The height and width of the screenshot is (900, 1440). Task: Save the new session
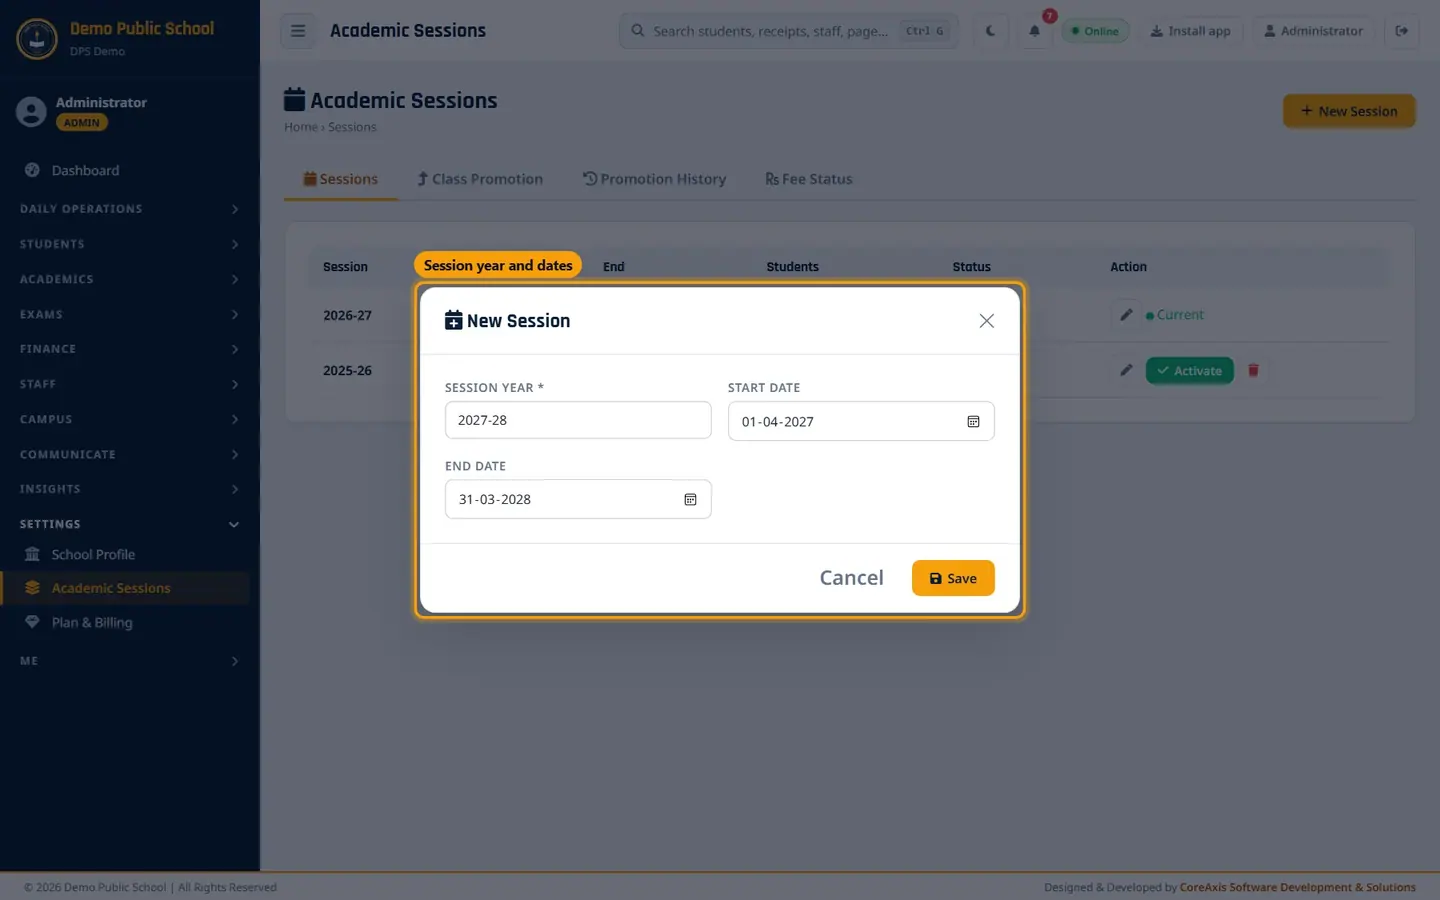(953, 578)
